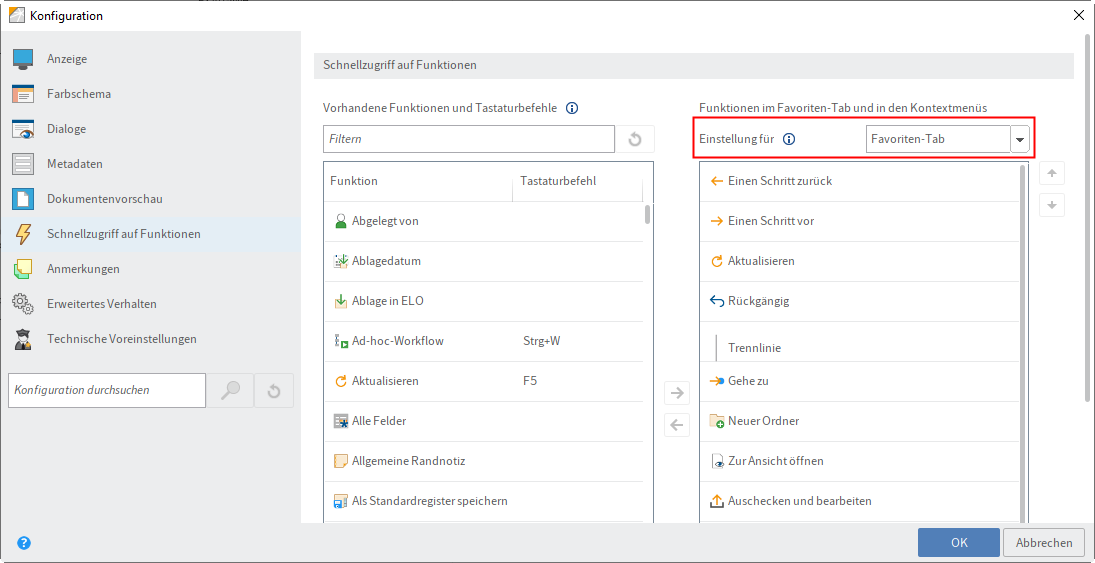Screen dimensions: 1095x563
Task: Move selected favorite up
Action: [1052, 173]
